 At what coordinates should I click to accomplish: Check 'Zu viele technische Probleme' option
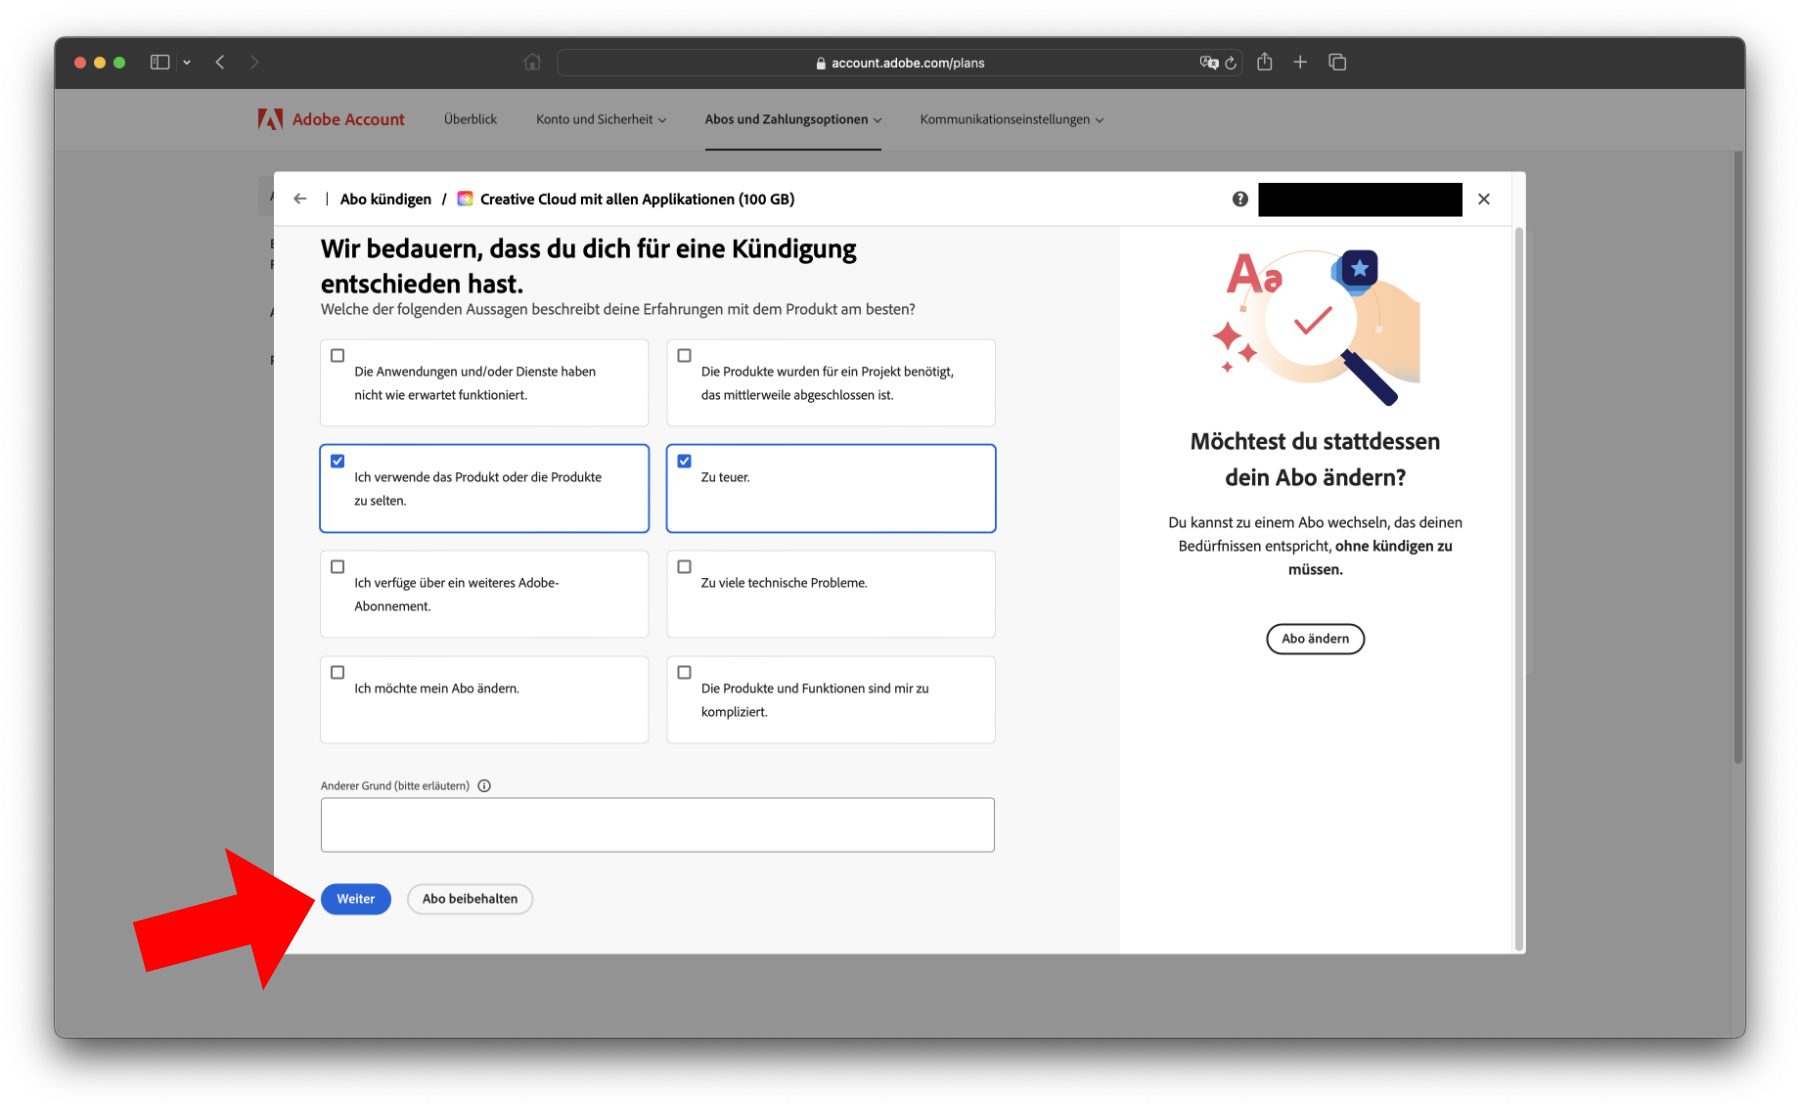[x=684, y=567]
